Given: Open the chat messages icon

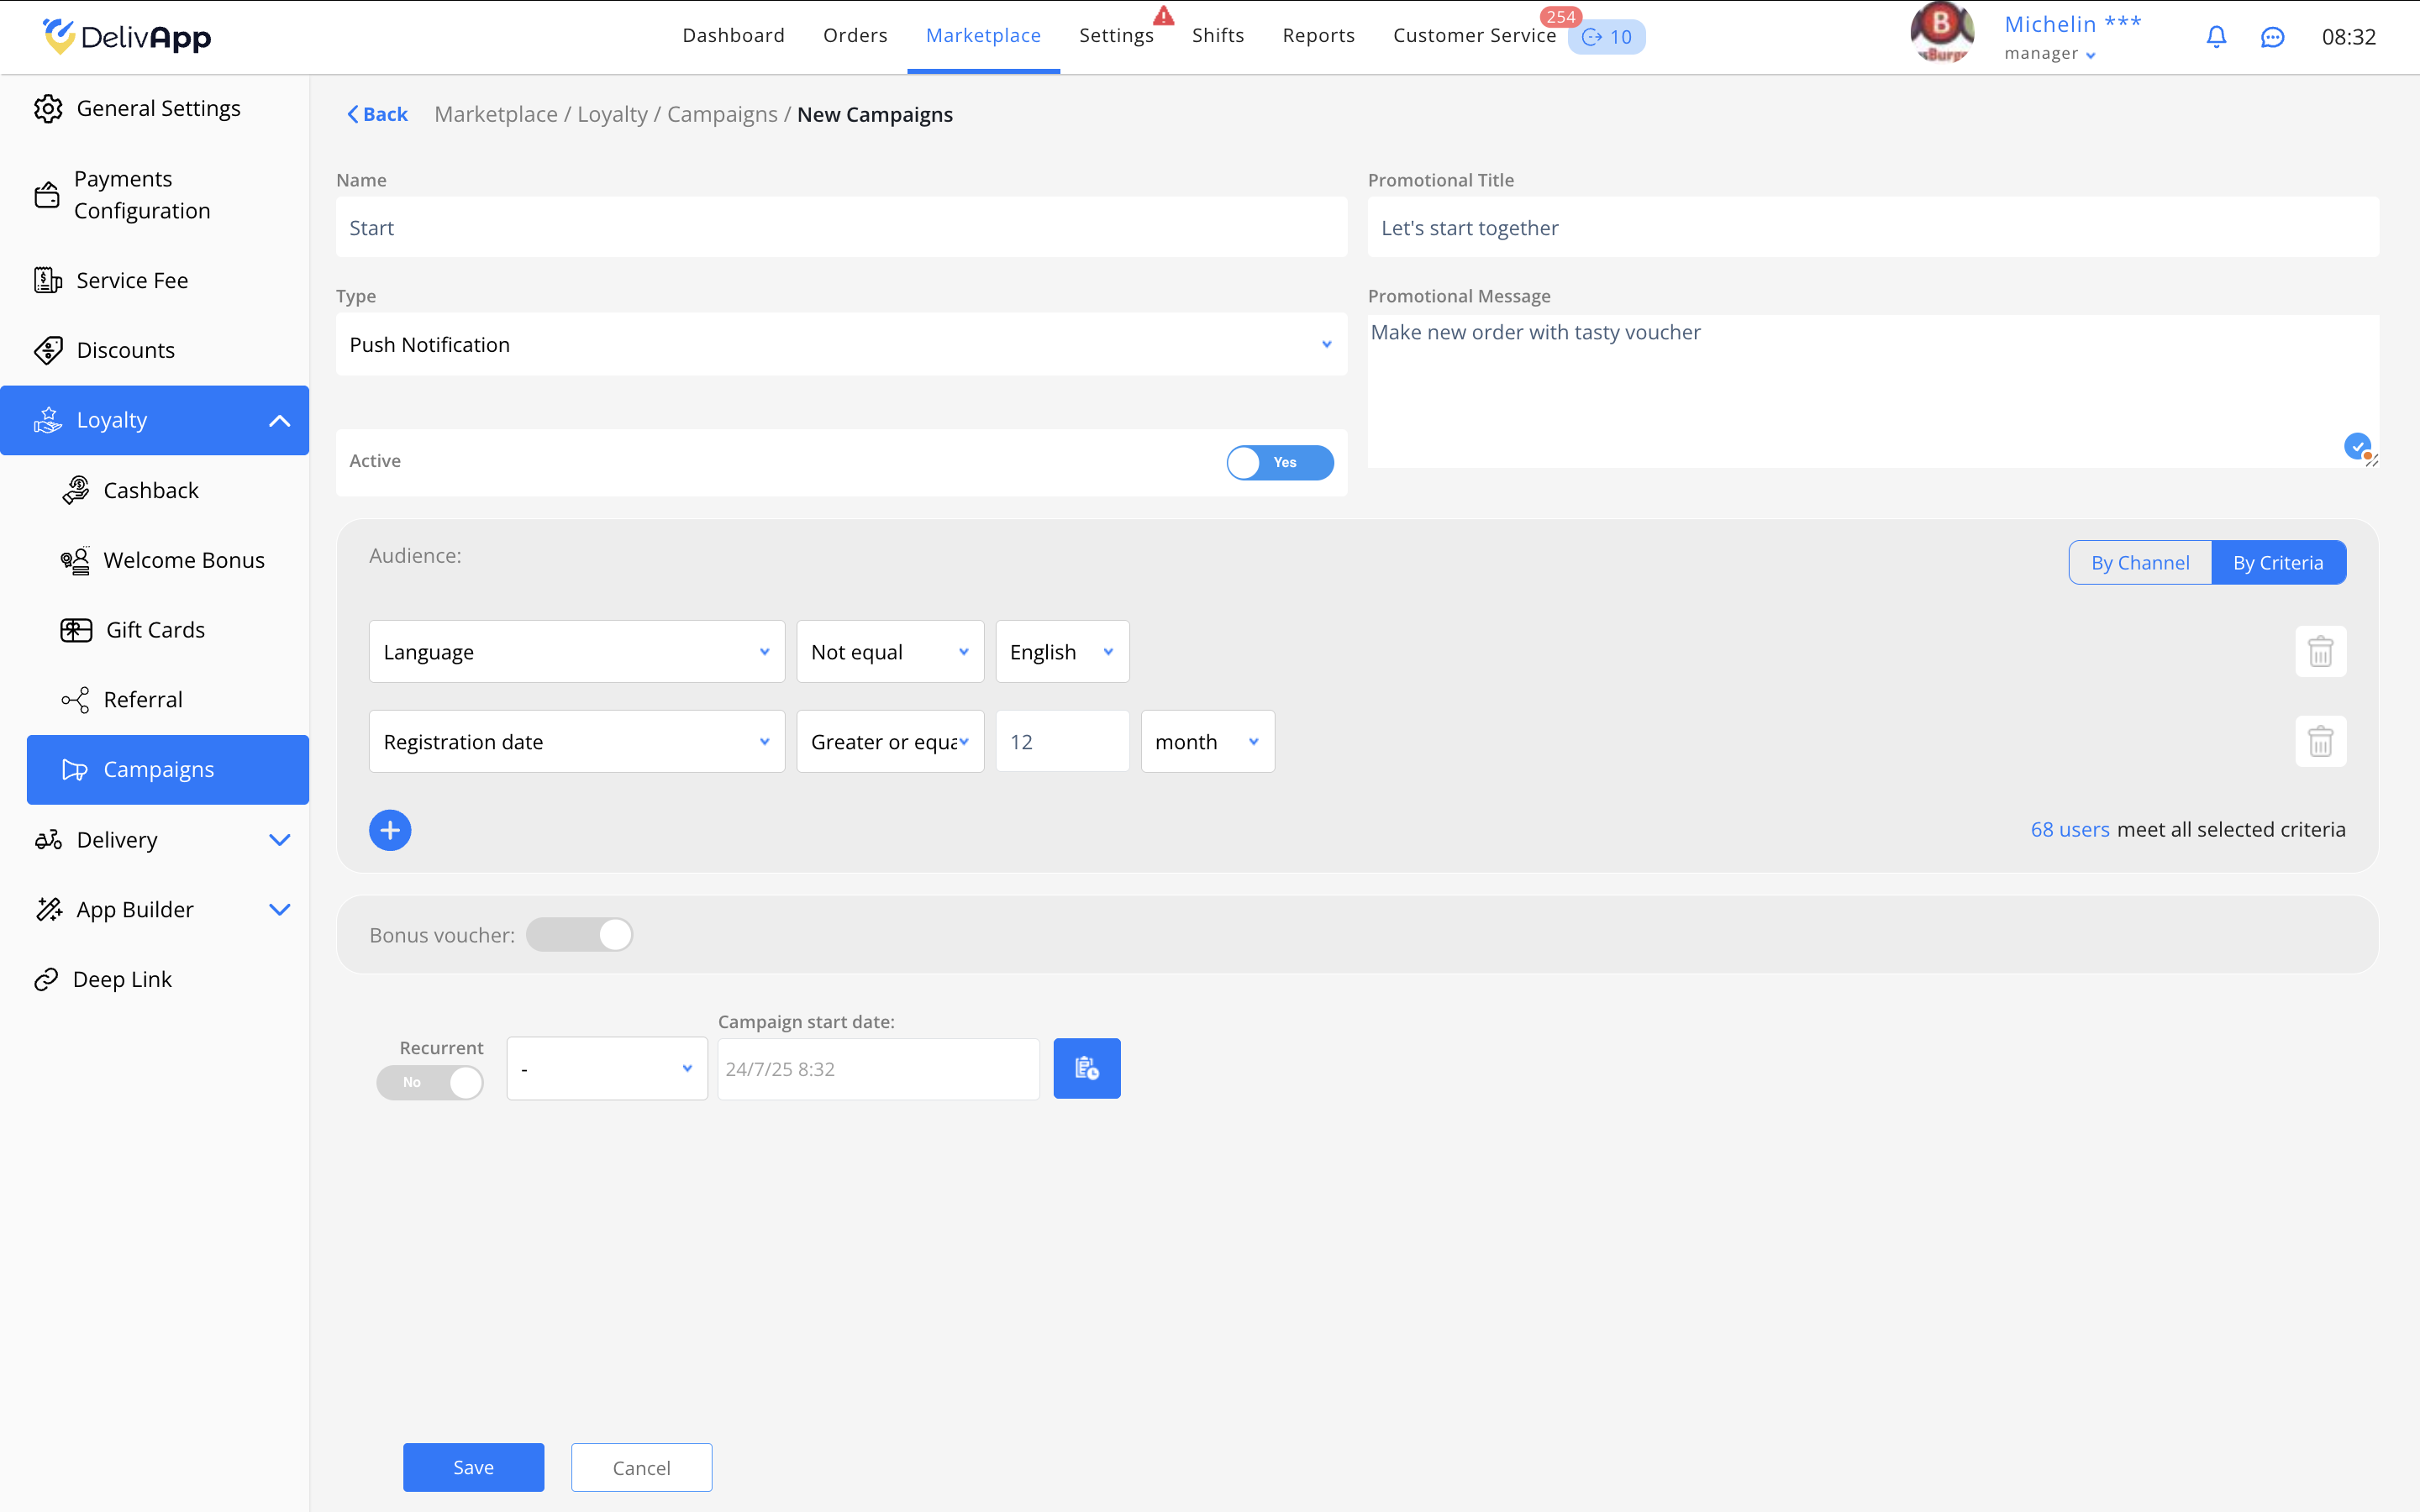Looking at the screenshot, I should click(x=2272, y=37).
